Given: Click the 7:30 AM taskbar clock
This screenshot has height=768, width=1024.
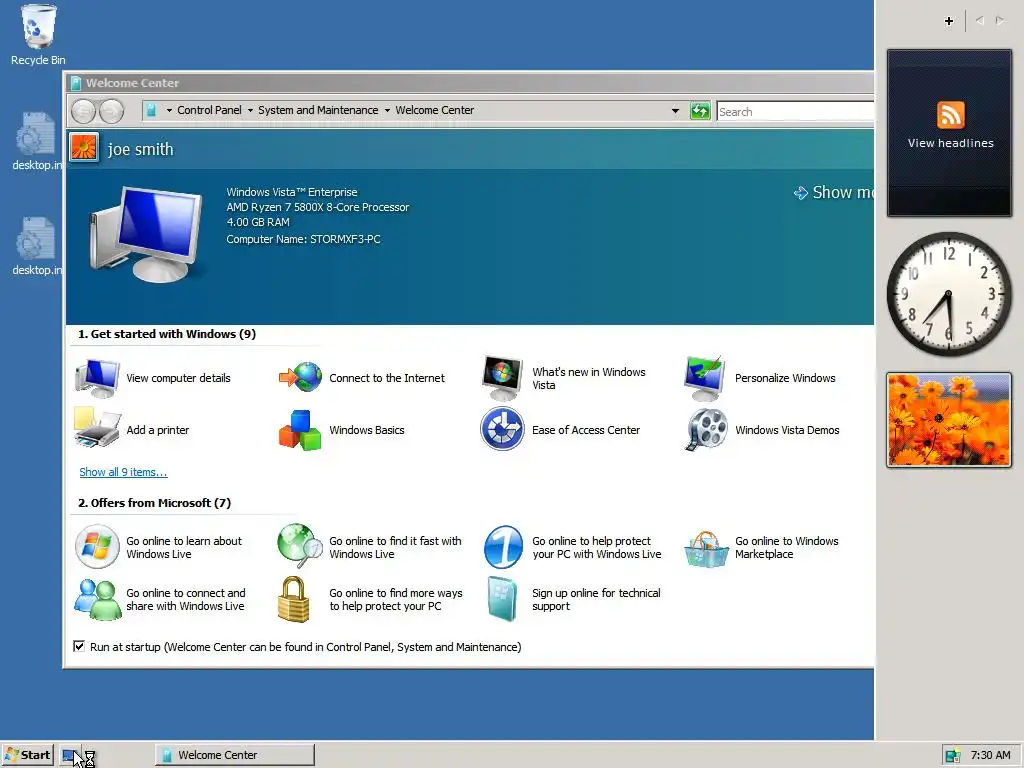Looking at the screenshot, I should coord(990,755).
